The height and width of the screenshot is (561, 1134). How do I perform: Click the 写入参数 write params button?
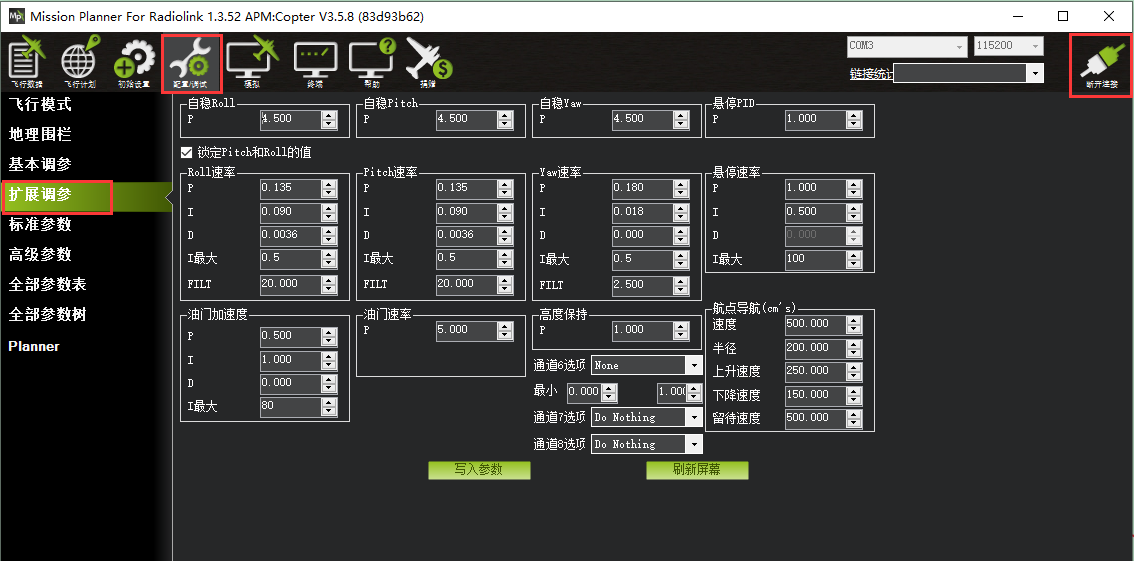pos(479,470)
